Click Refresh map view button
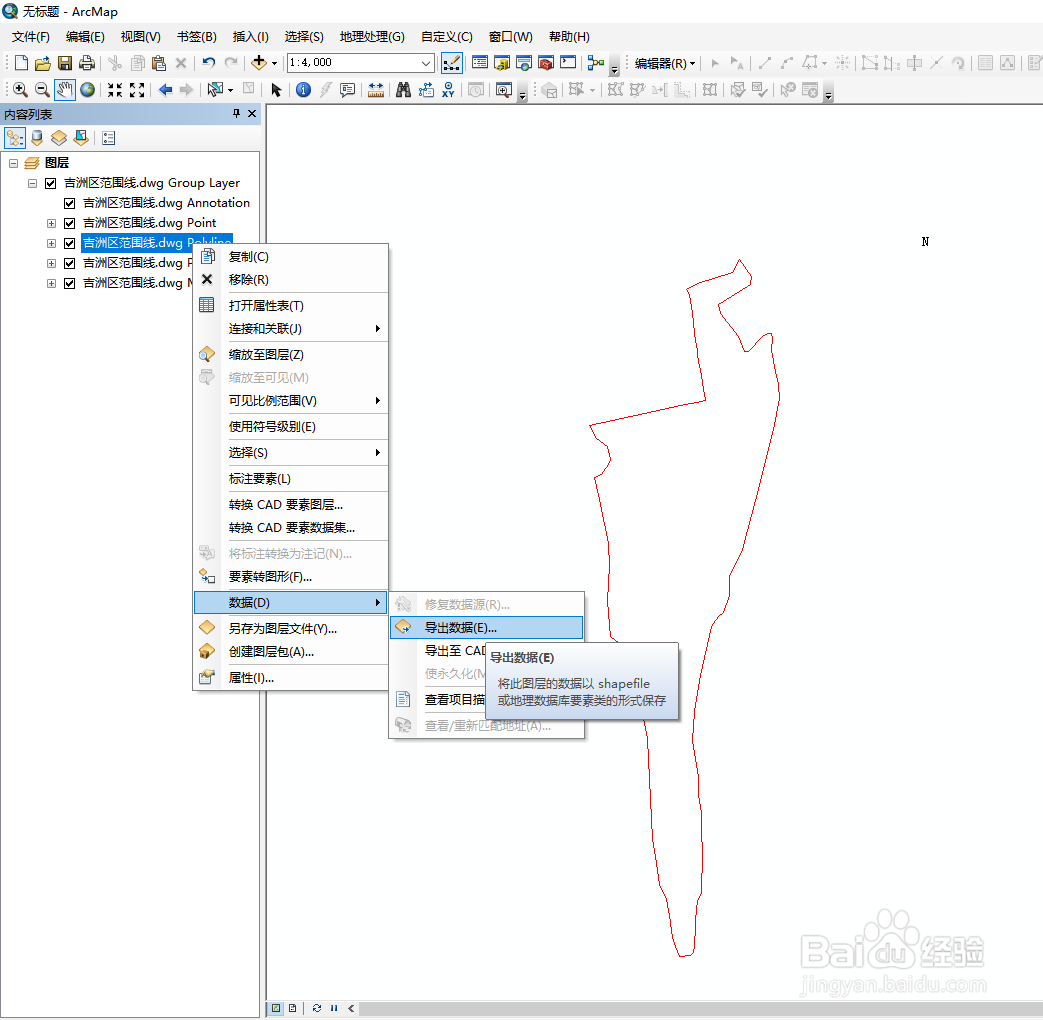 coord(317,1008)
